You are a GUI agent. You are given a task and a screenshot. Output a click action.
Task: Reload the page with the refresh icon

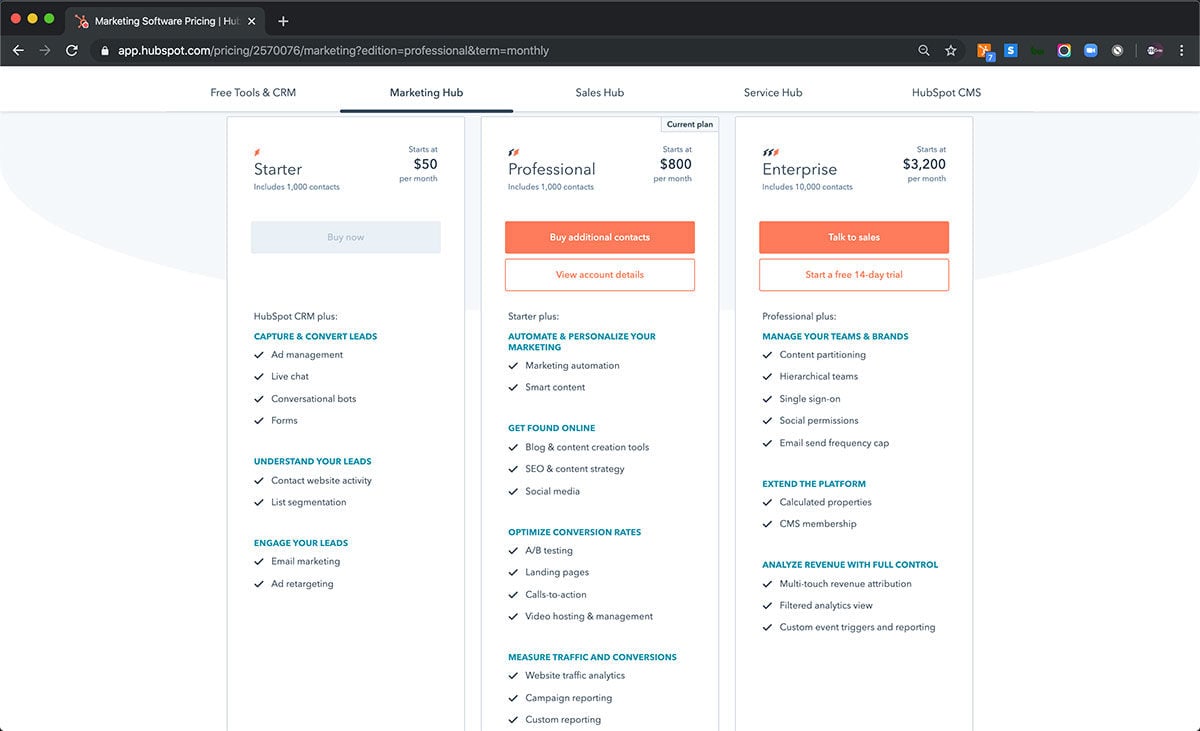(72, 50)
